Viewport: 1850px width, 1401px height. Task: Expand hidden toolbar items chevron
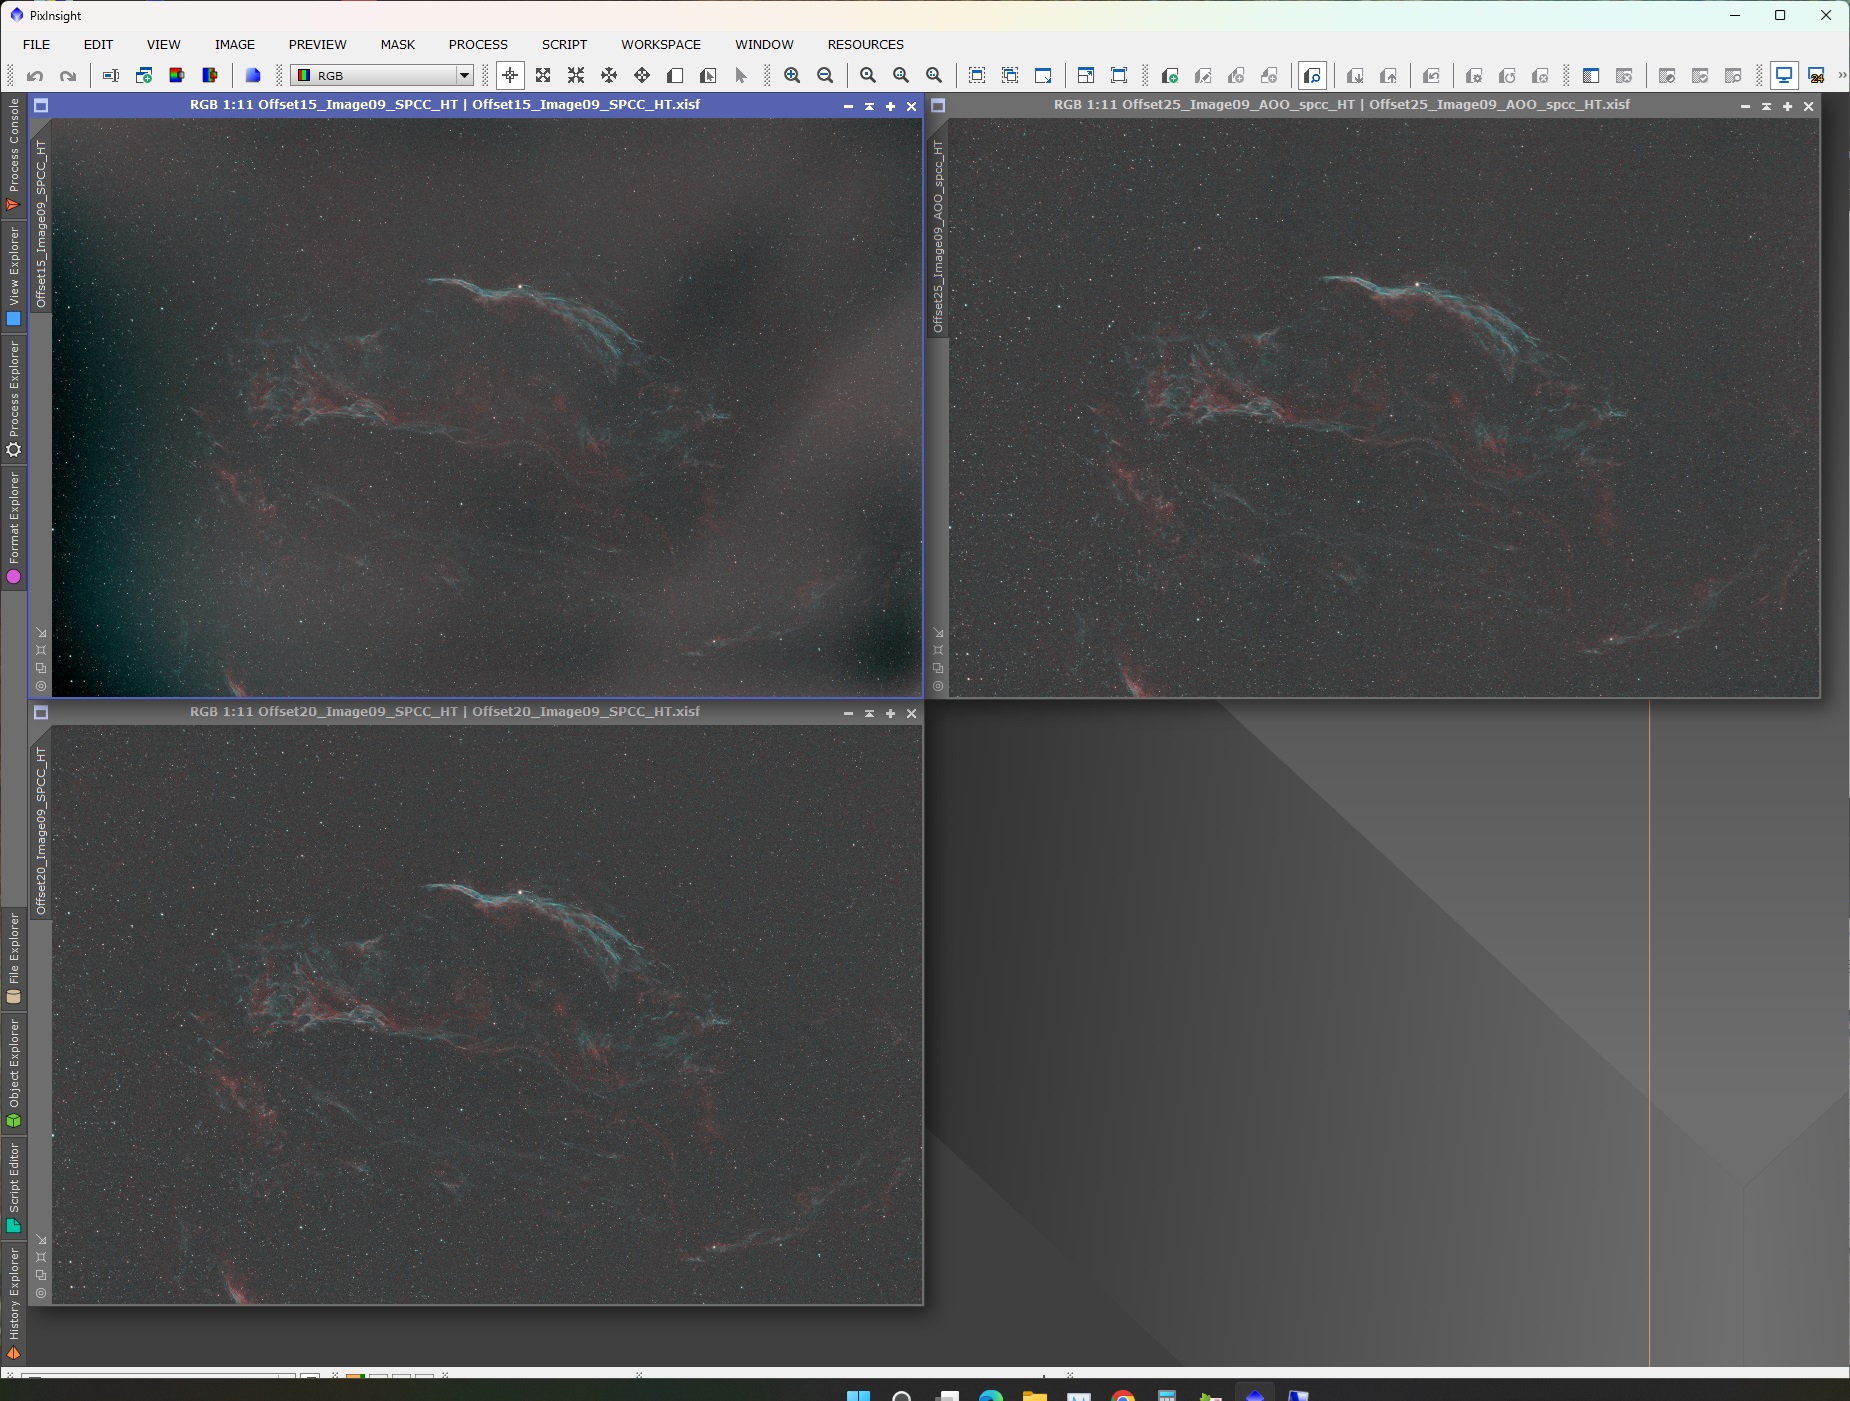click(x=1842, y=76)
